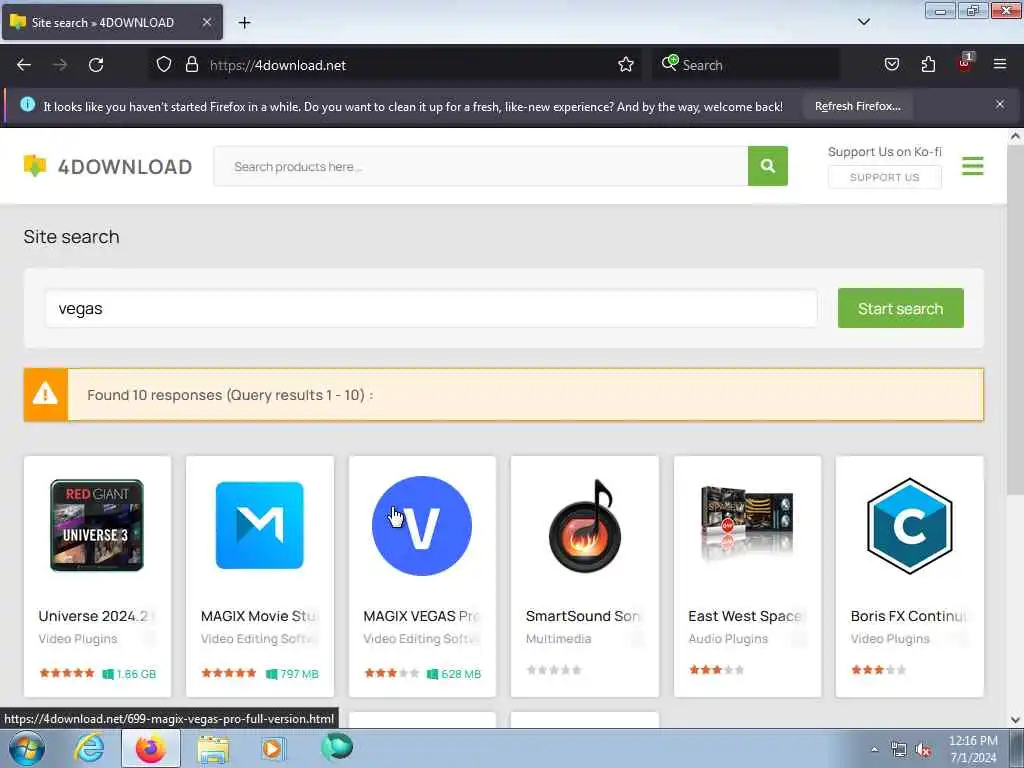The width and height of the screenshot is (1024, 768).
Task: Click the SmartSound title link
Action: tap(583, 616)
